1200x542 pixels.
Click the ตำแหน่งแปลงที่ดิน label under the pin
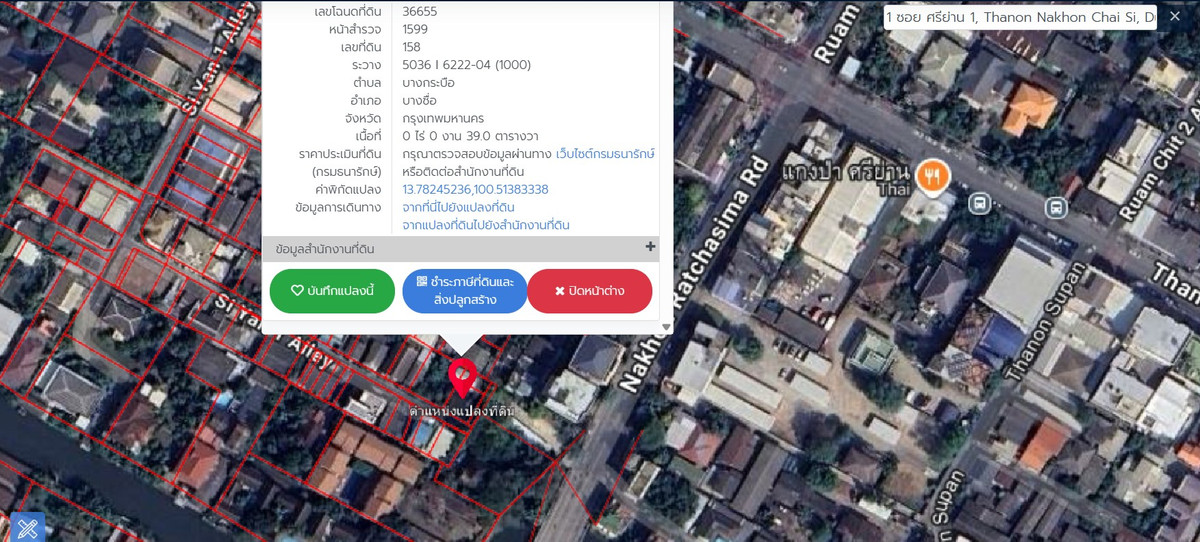[462, 411]
